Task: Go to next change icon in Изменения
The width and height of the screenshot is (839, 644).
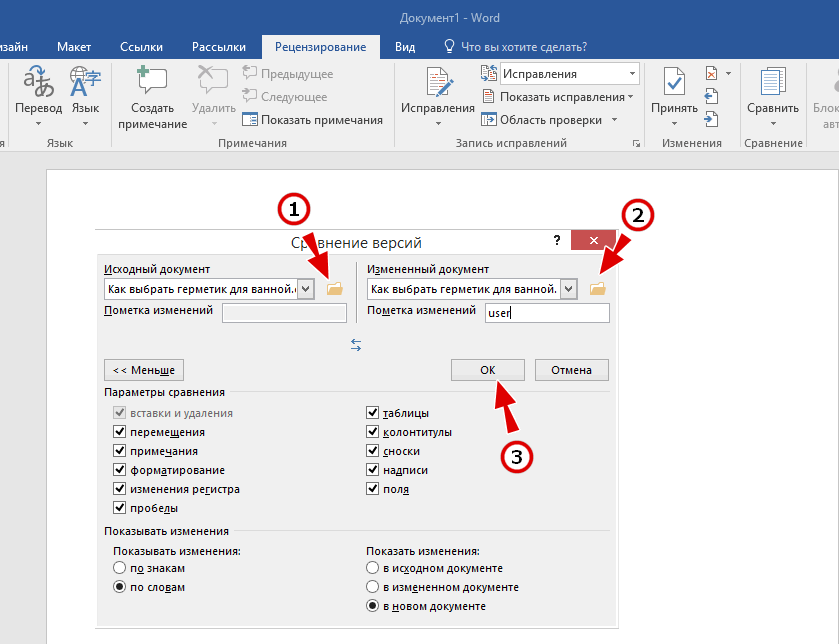Action: pyautogui.click(x=712, y=119)
